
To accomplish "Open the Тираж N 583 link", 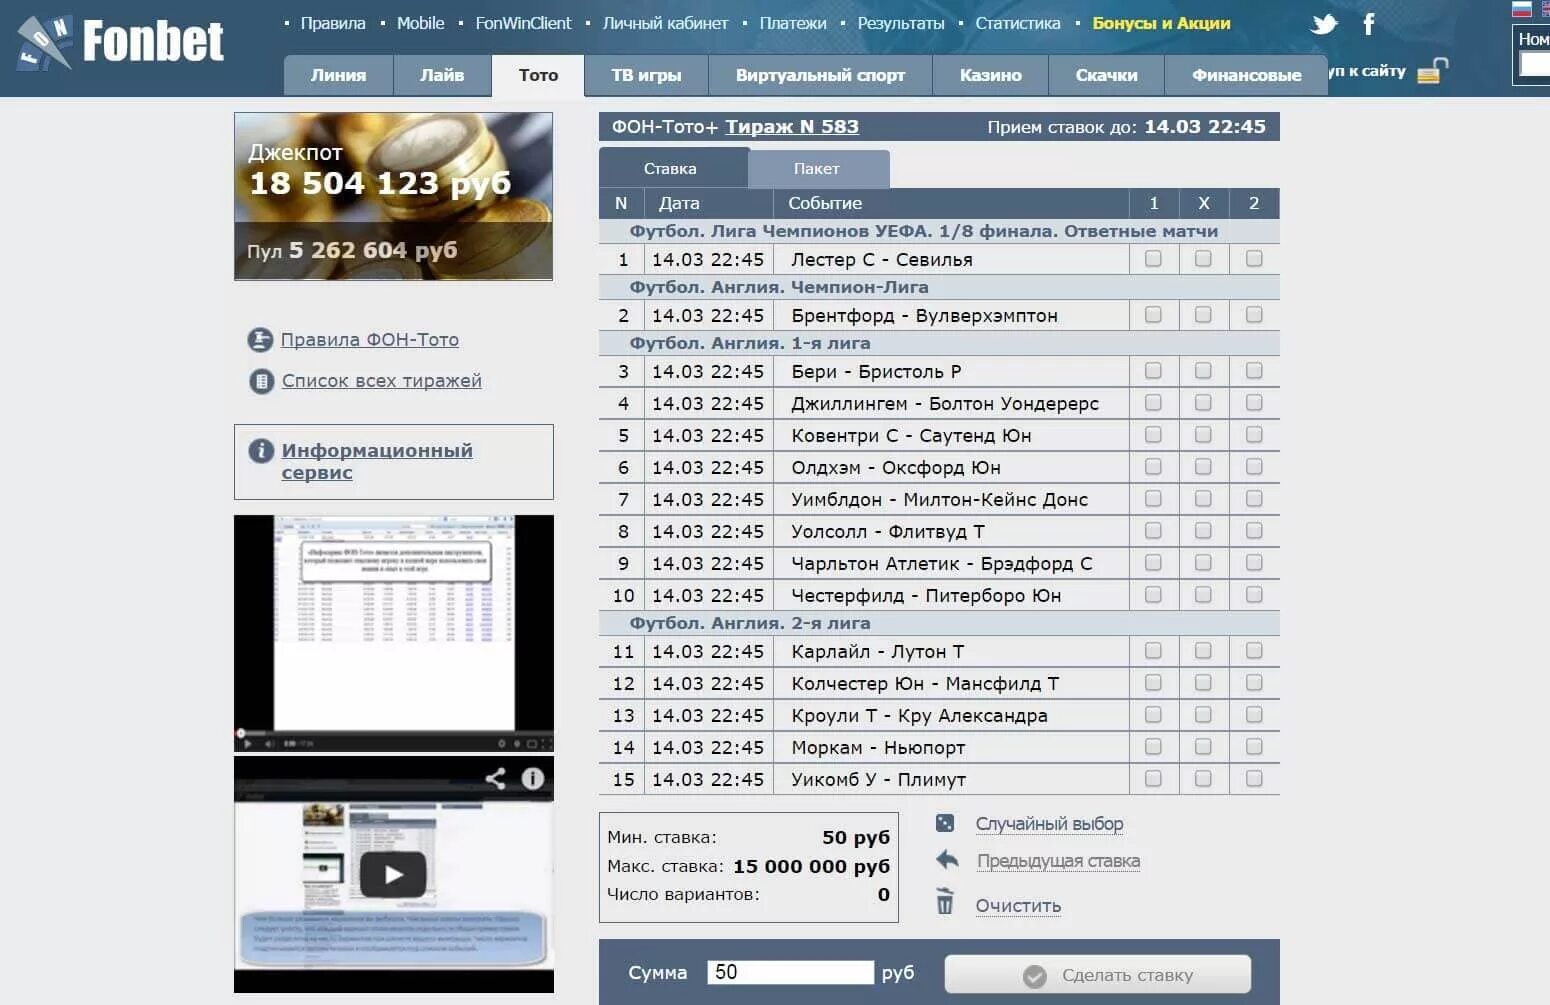I will coord(792,127).
